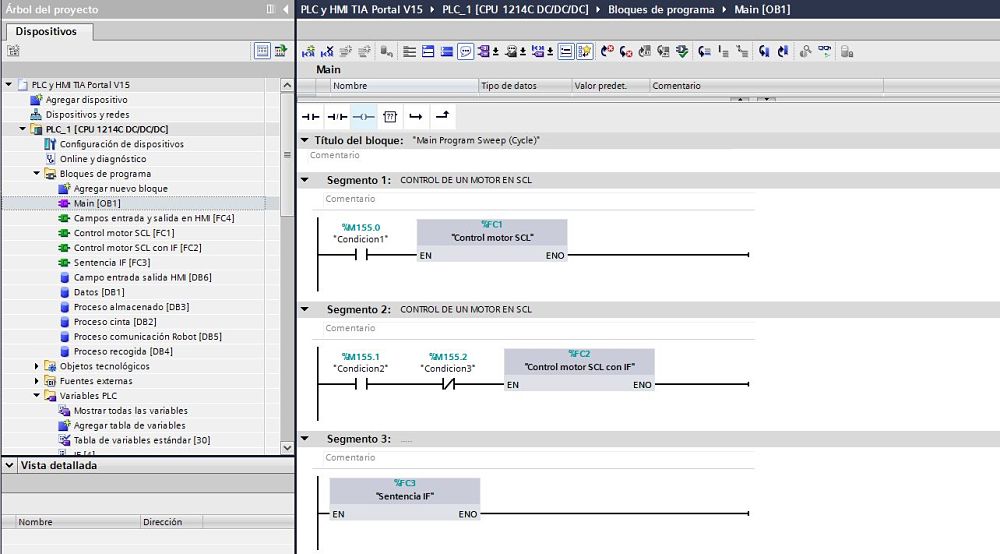Insert a normally open contact
This screenshot has height=554, width=1000.
(311, 117)
